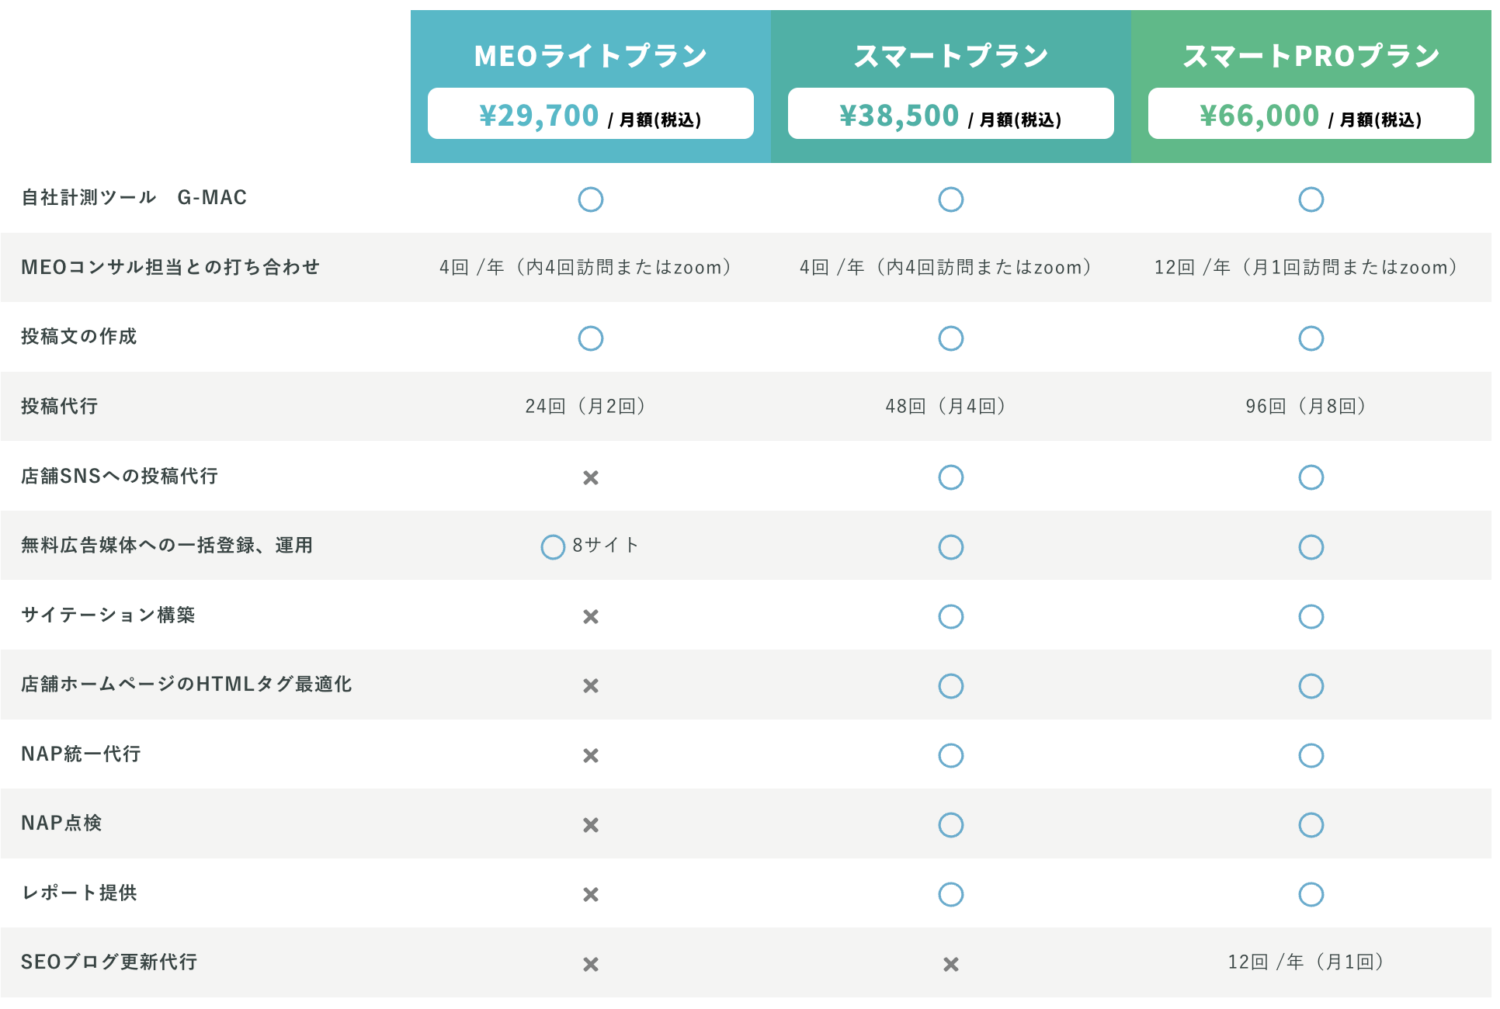1500x1009 pixels.
Task: Select the スマートPROプラン header
Action: coord(1311,56)
